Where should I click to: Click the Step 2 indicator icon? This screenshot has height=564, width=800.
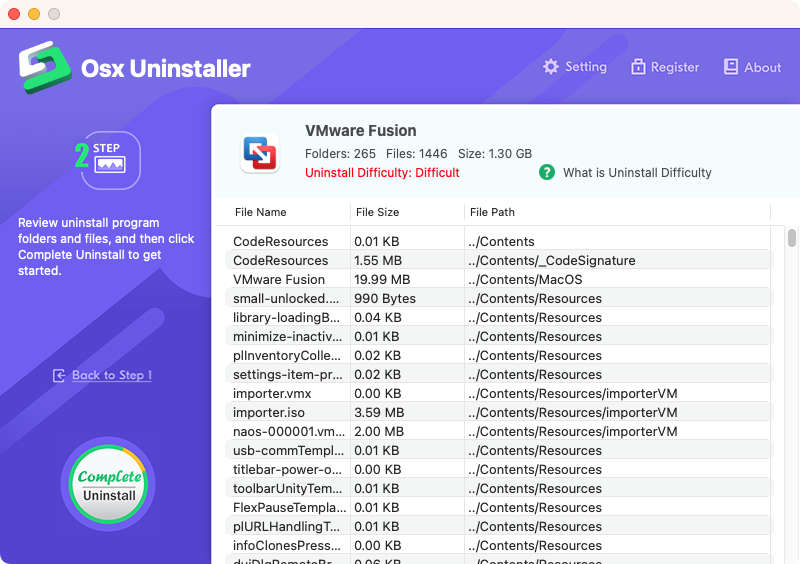[108, 160]
